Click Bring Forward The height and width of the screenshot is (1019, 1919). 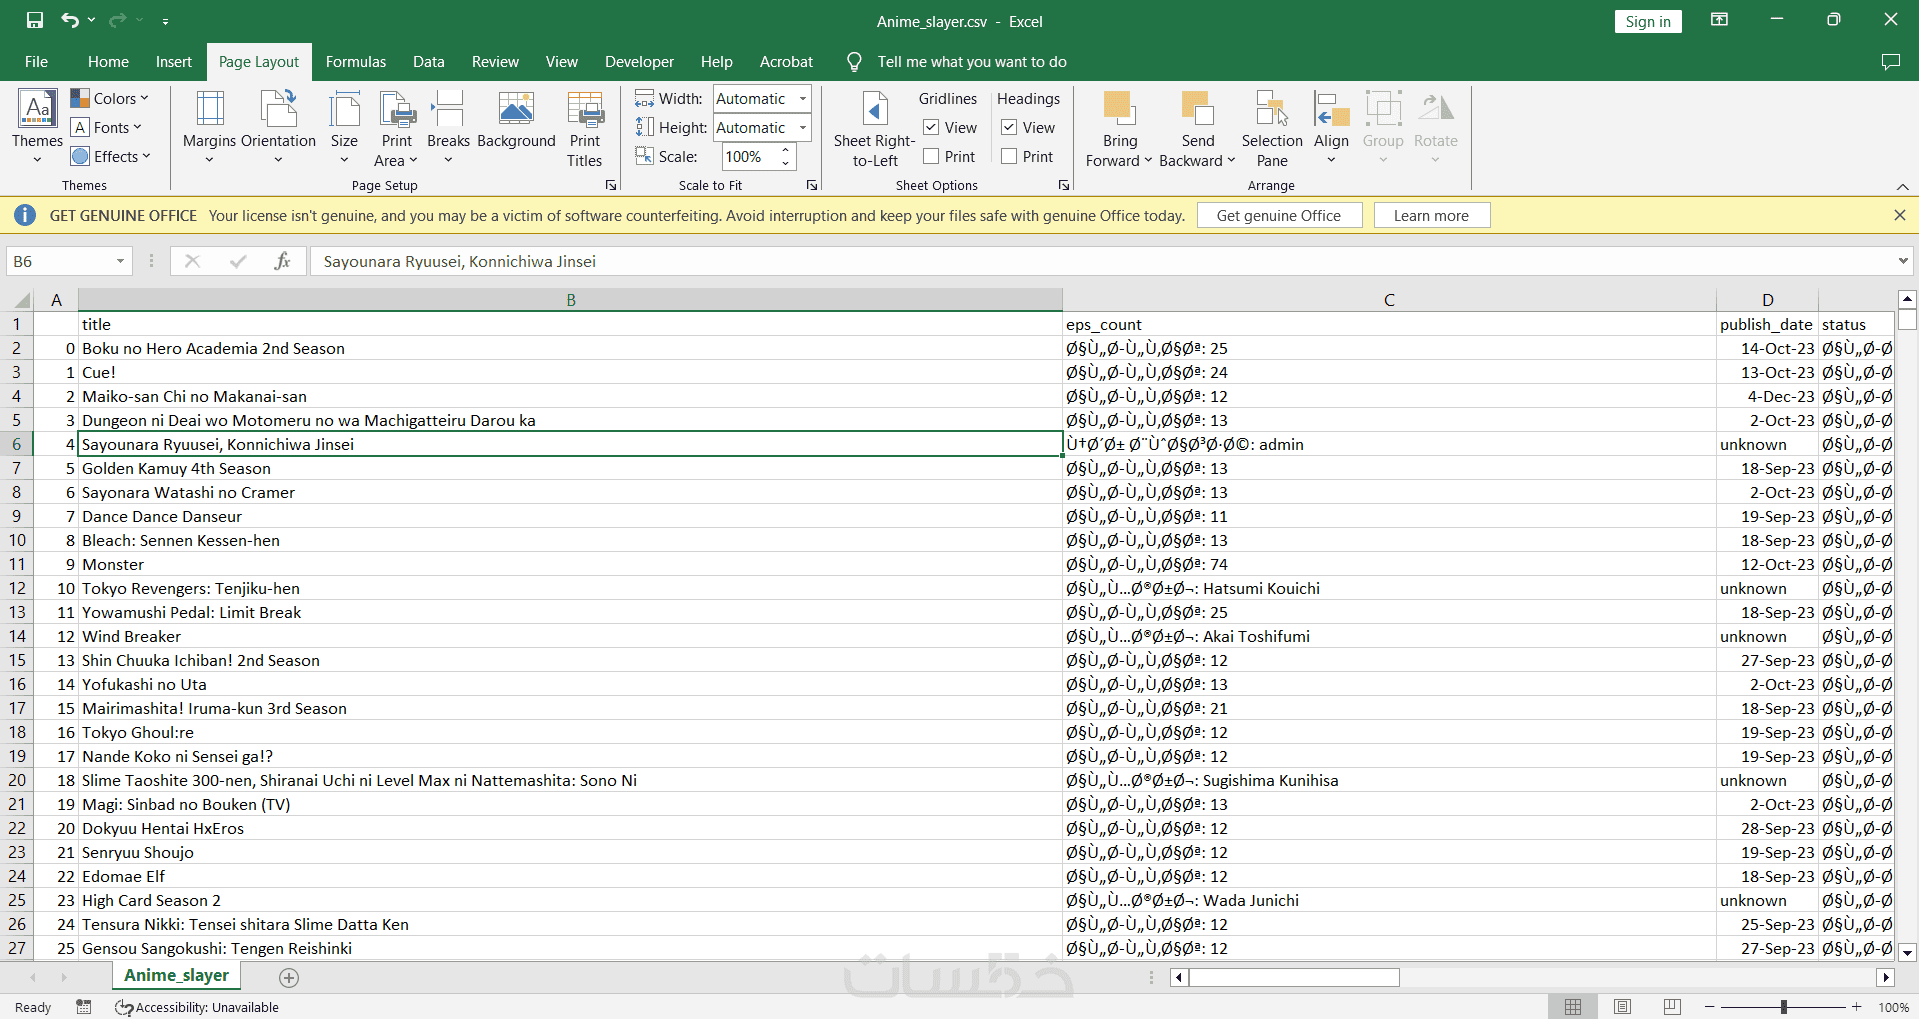(x=1119, y=128)
